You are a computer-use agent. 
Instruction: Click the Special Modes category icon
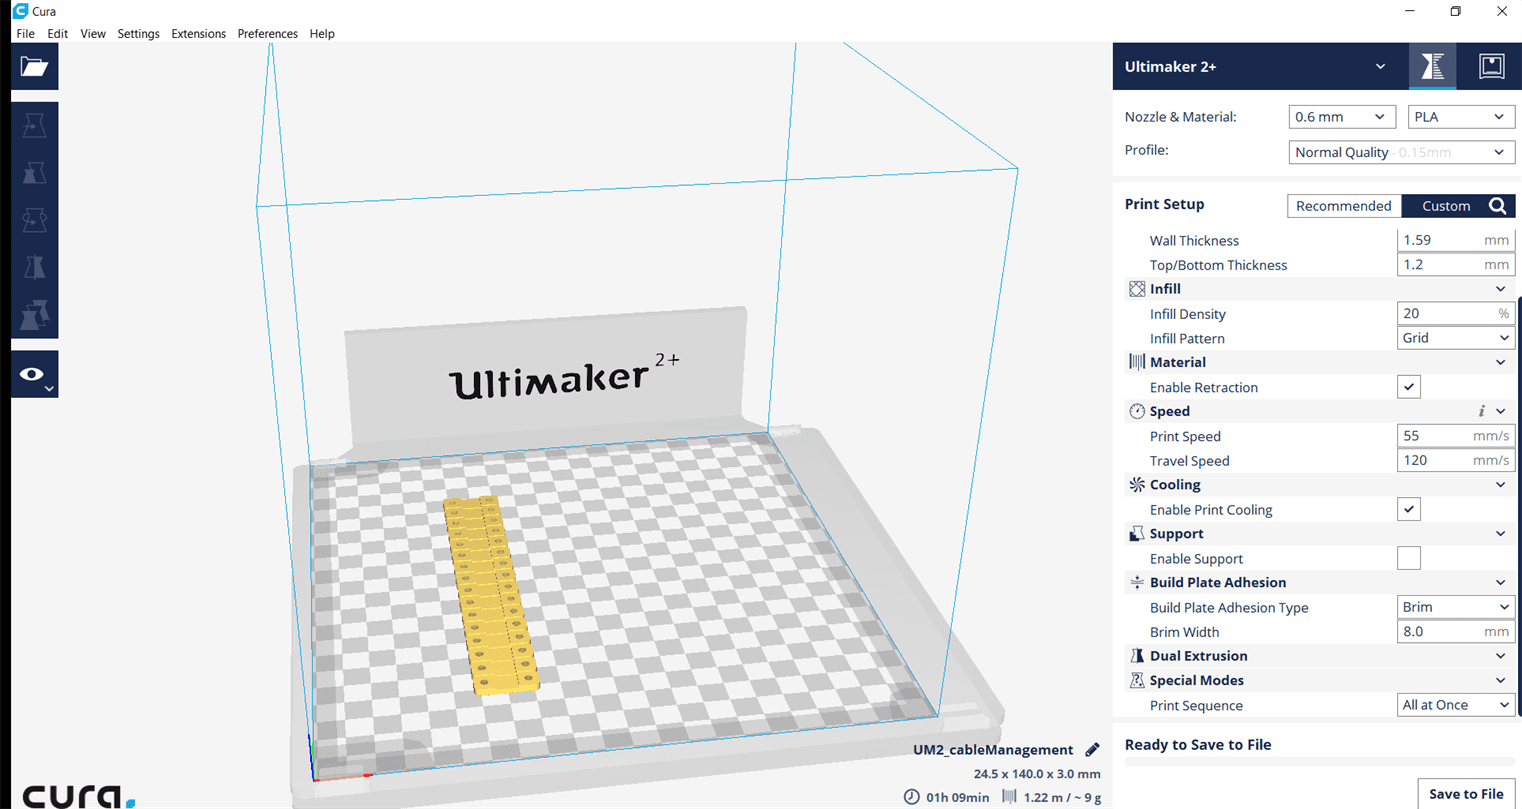pos(1137,680)
